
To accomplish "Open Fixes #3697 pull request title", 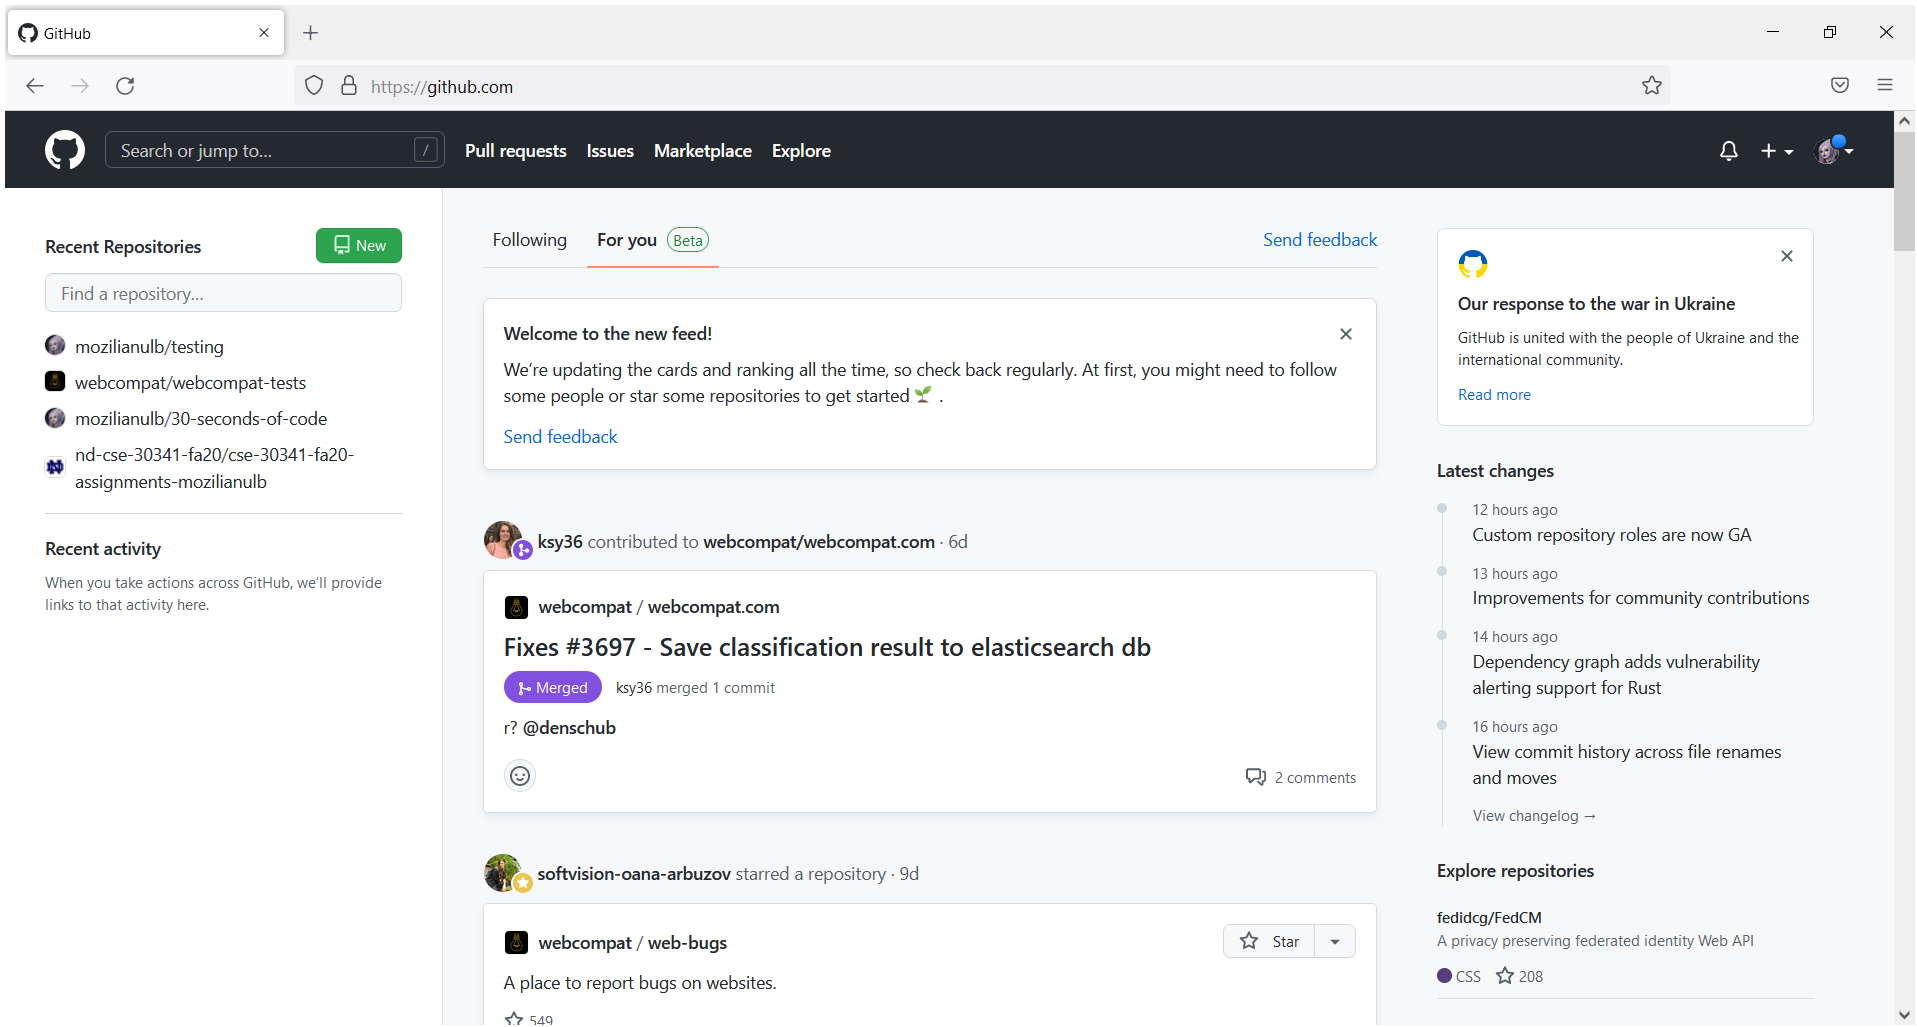I will click(827, 648).
